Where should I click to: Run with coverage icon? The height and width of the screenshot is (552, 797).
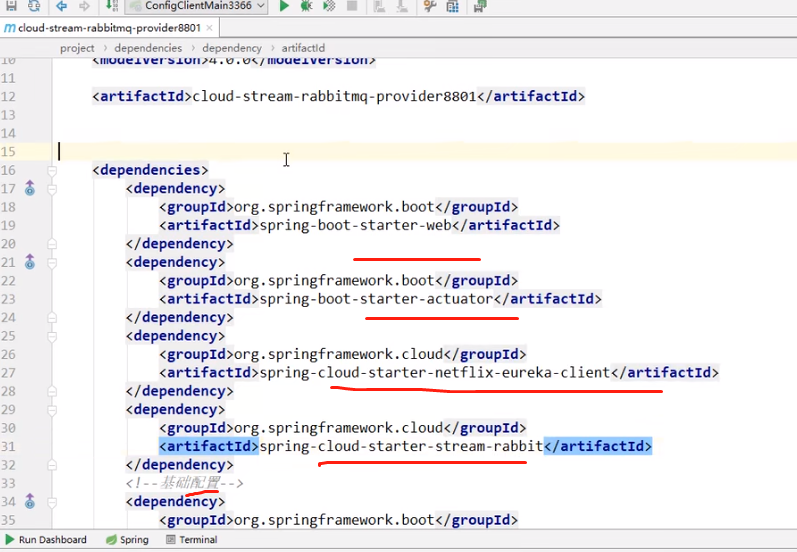[x=329, y=6]
